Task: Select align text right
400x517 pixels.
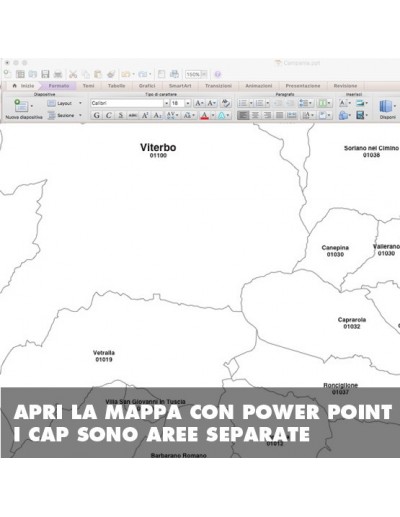Action: 267,115
